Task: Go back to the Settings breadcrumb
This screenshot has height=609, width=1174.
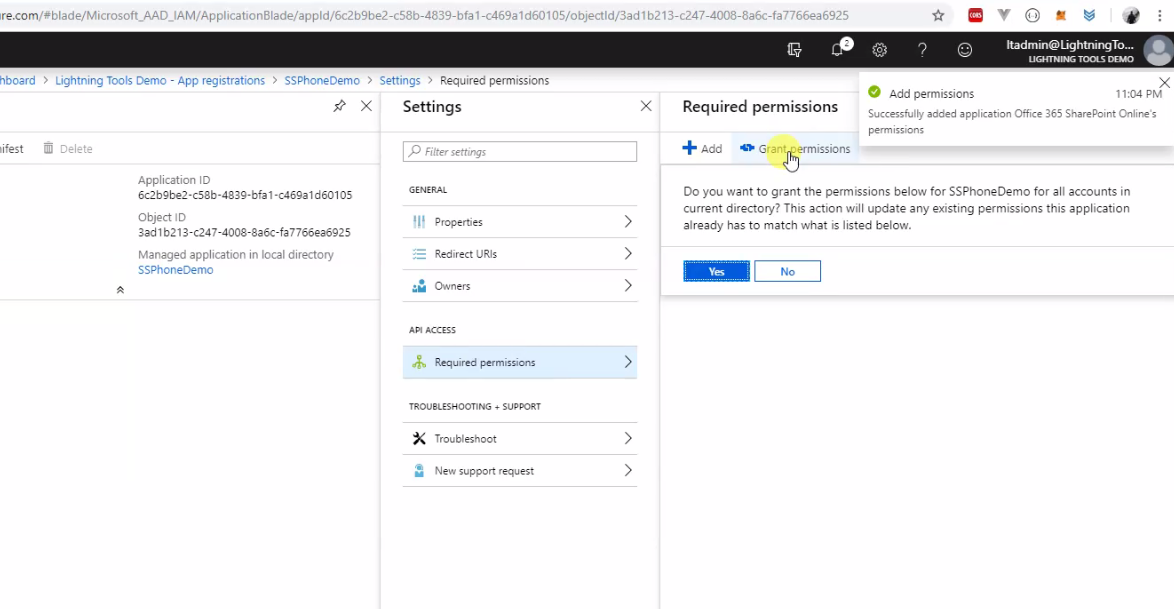Action: (400, 80)
